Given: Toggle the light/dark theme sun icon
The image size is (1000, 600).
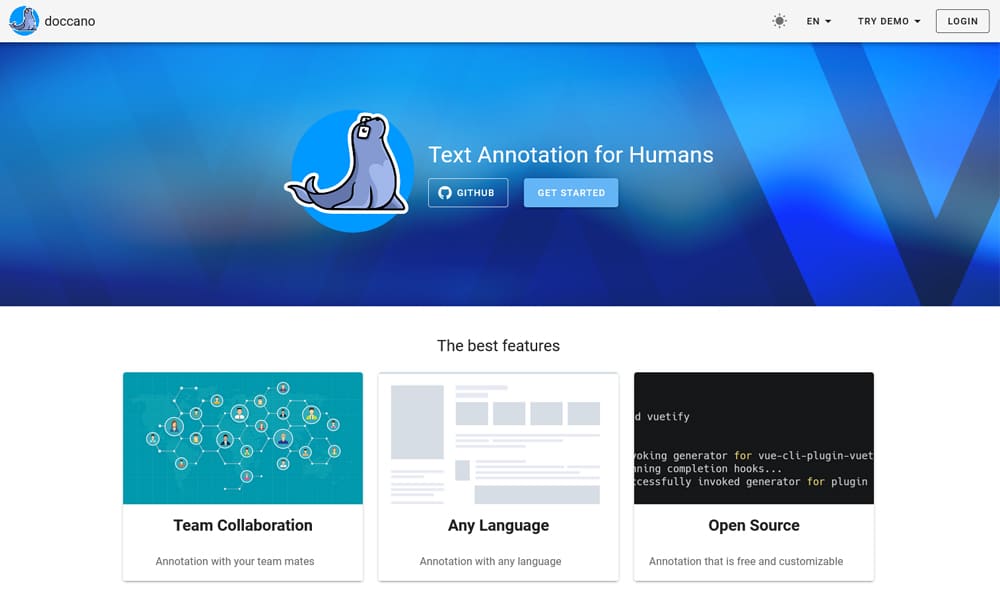Looking at the screenshot, I should tap(779, 21).
